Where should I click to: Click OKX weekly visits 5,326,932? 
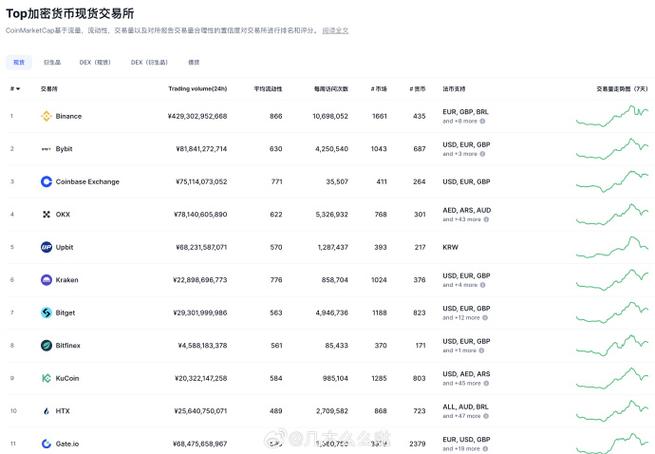332,214
